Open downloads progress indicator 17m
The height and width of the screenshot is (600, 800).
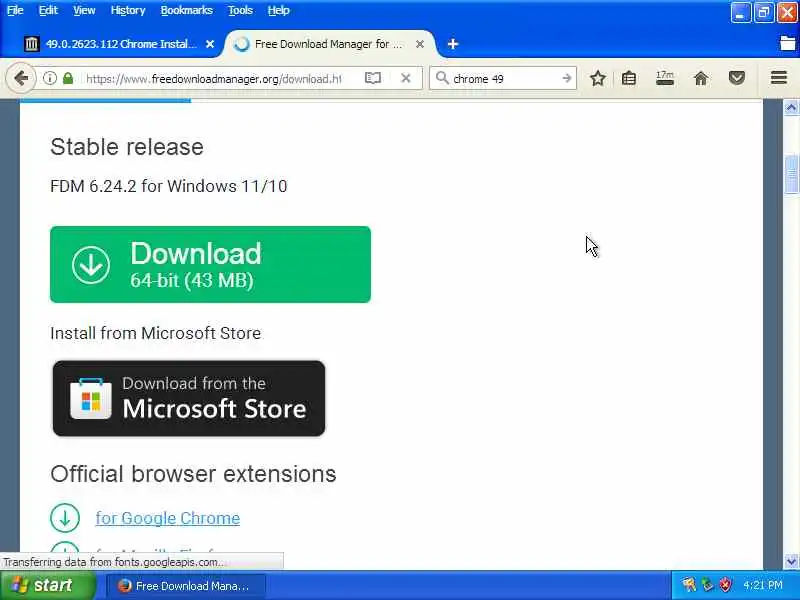[665, 78]
